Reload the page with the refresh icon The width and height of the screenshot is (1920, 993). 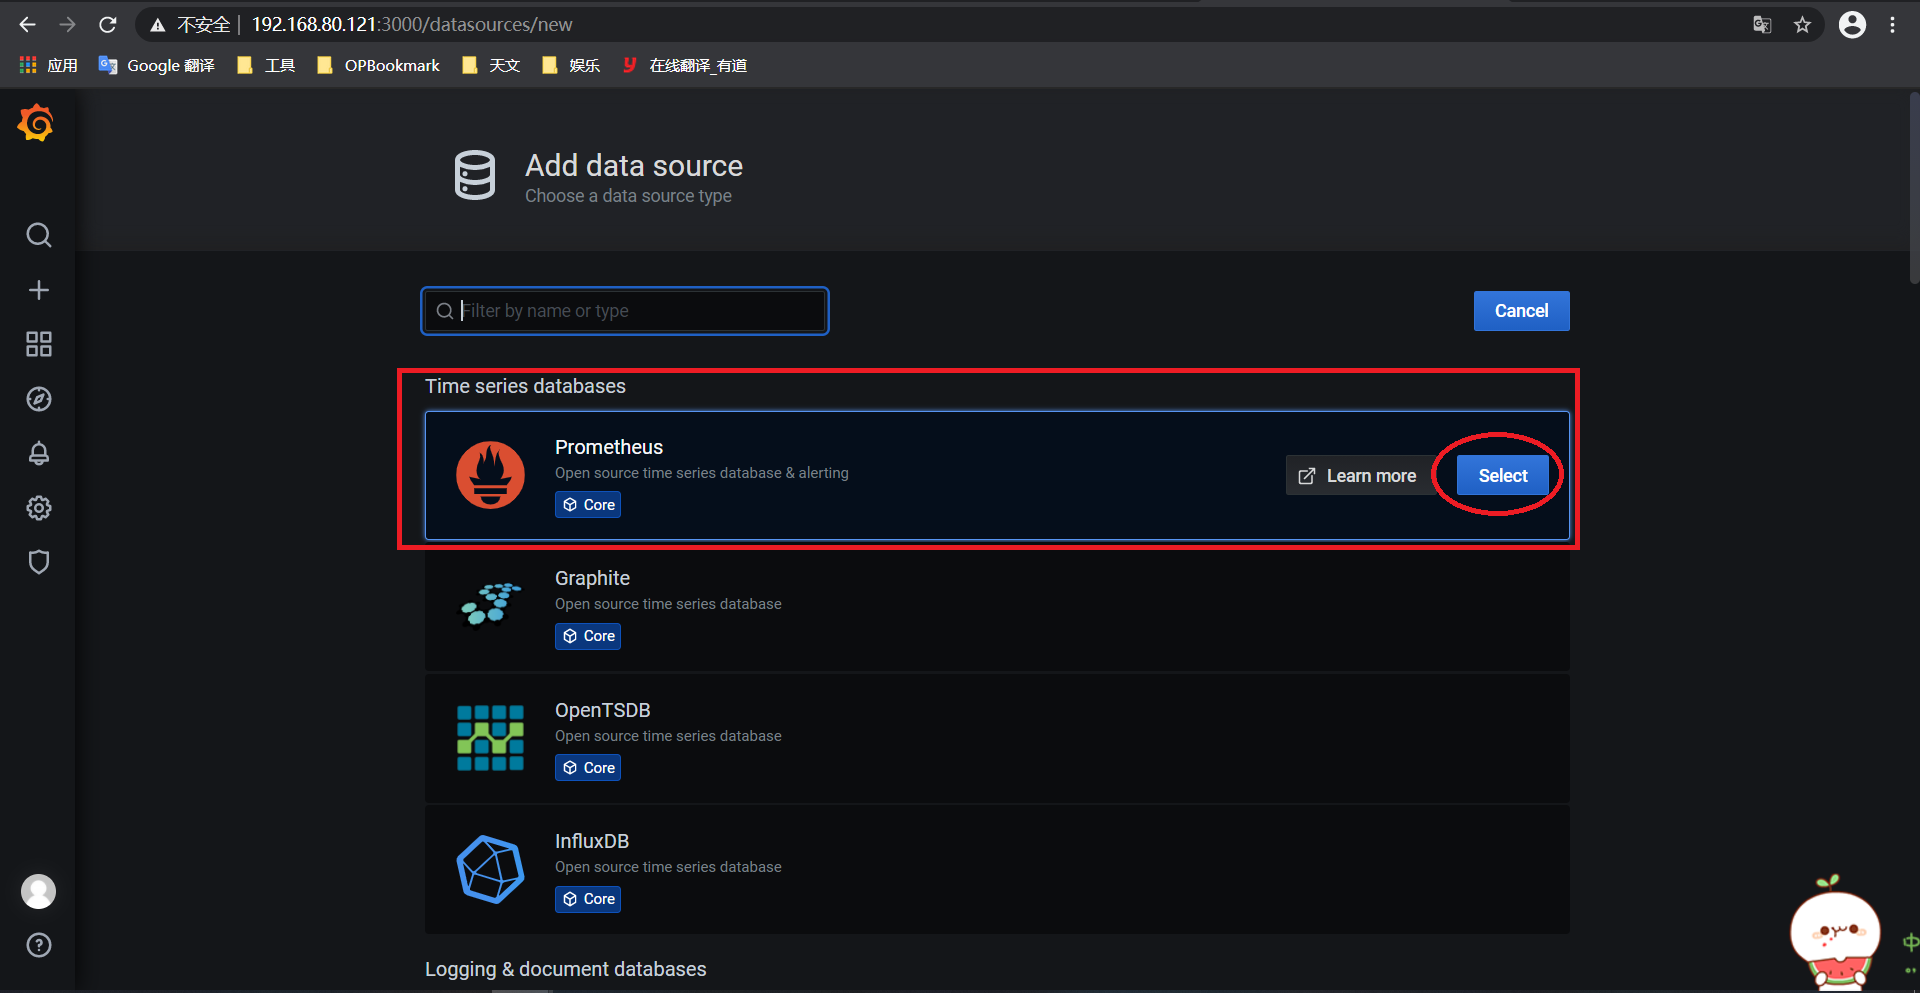pyautogui.click(x=108, y=24)
